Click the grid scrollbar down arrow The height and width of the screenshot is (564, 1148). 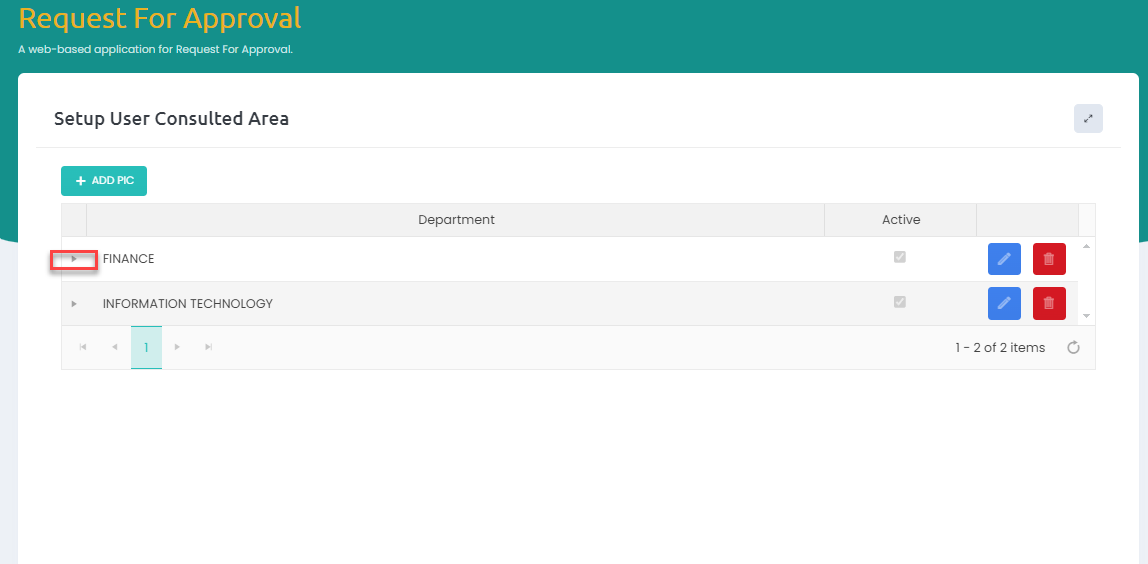[x=1087, y=316]
